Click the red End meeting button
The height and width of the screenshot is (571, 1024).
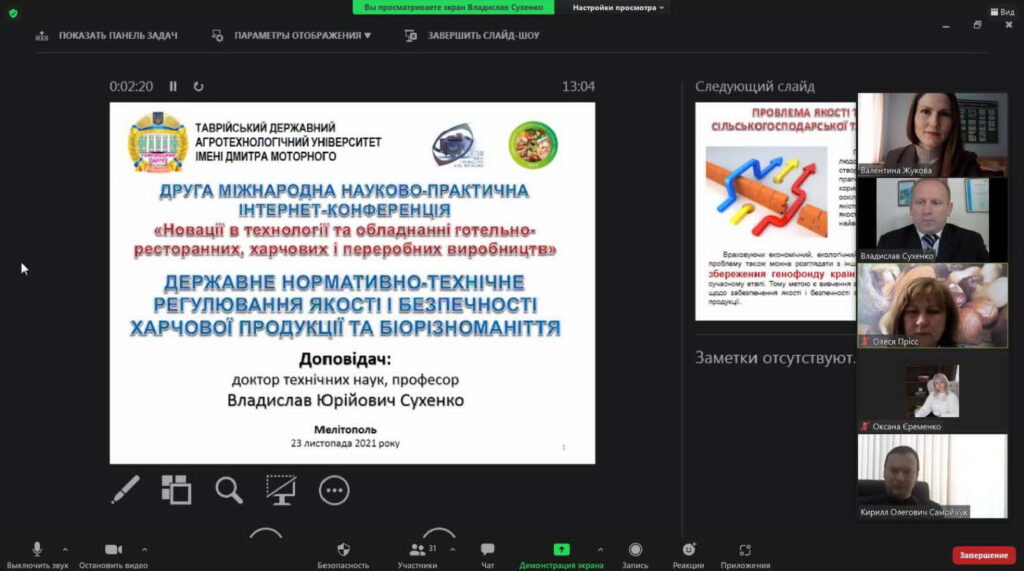click(x=984, y=555)
